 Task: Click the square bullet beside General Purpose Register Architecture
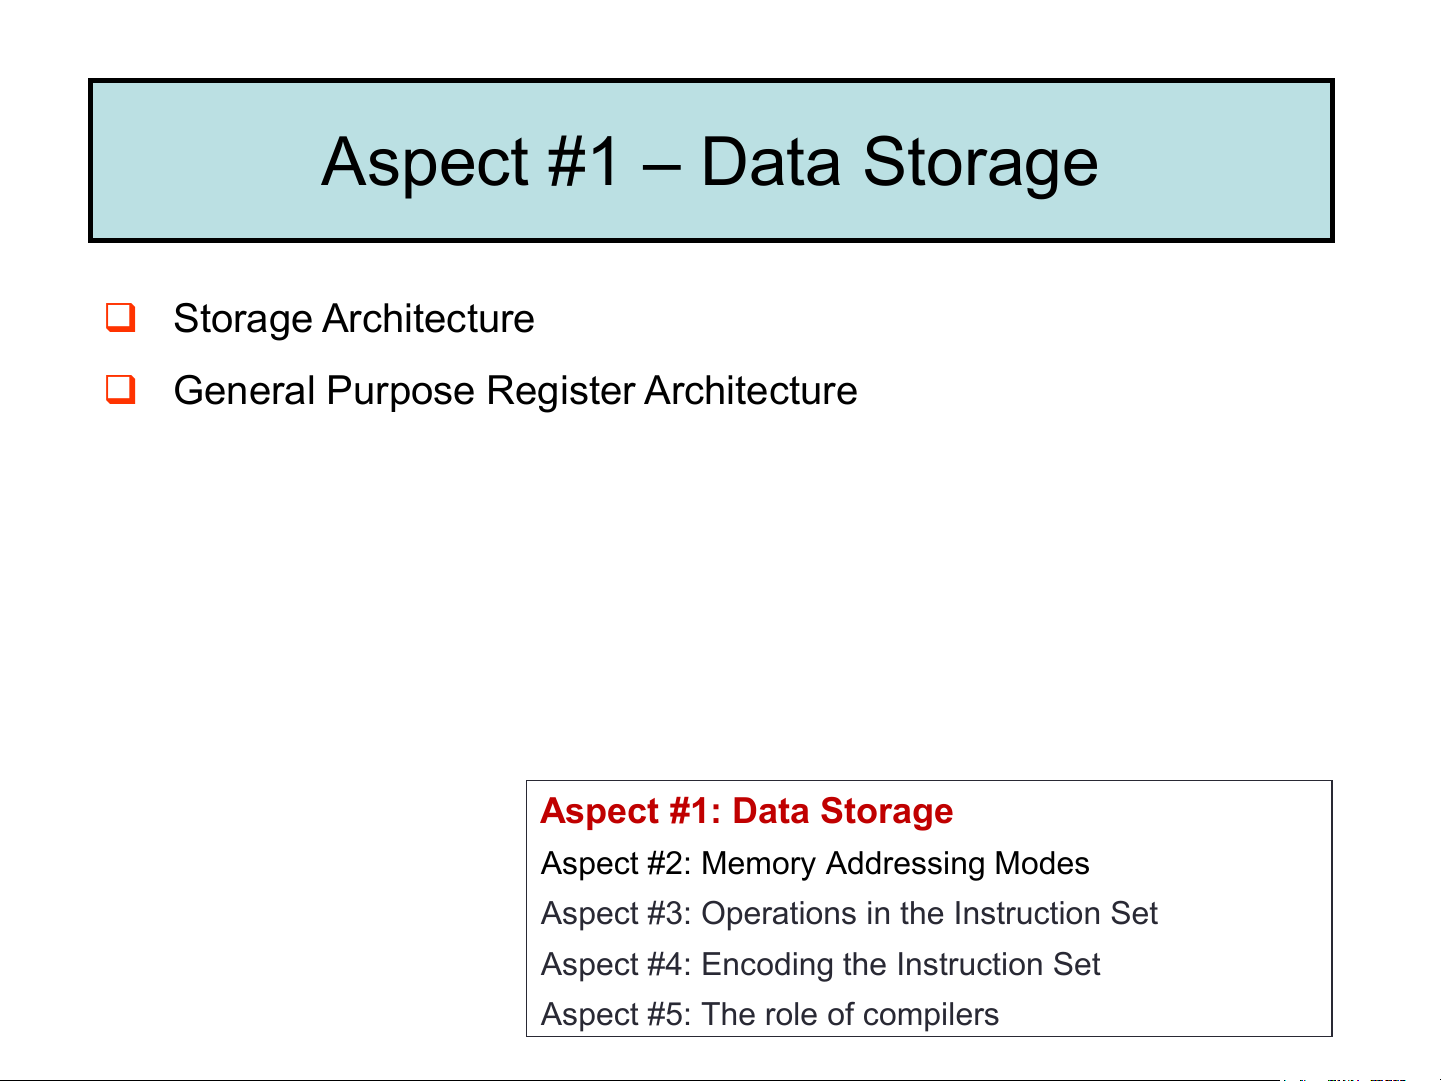pyautogui.click(x=121, y=389)
